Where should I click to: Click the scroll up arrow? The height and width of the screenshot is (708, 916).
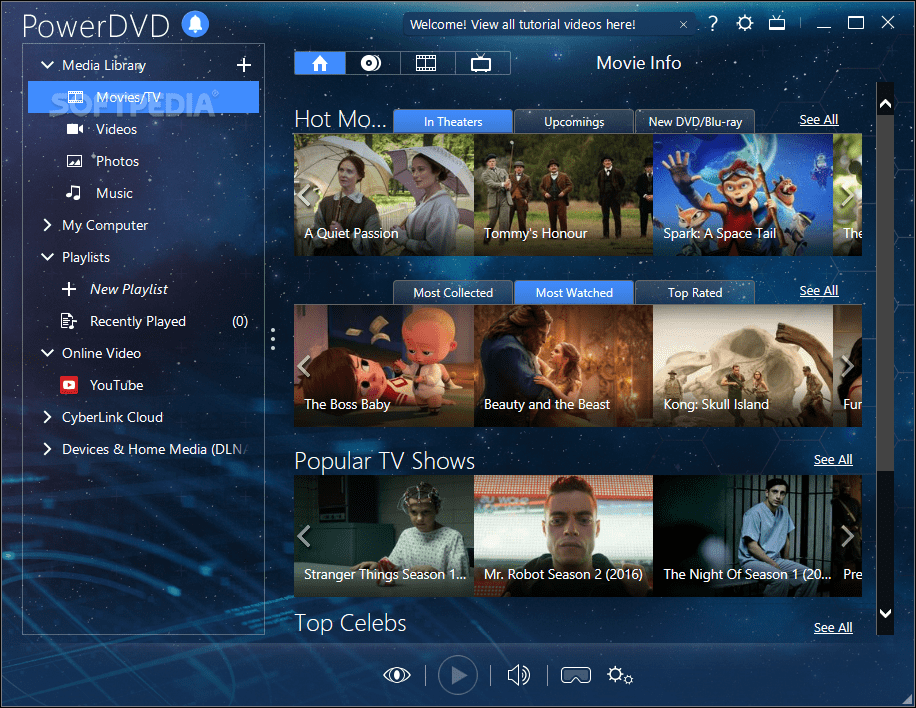(x=886, y=104)
